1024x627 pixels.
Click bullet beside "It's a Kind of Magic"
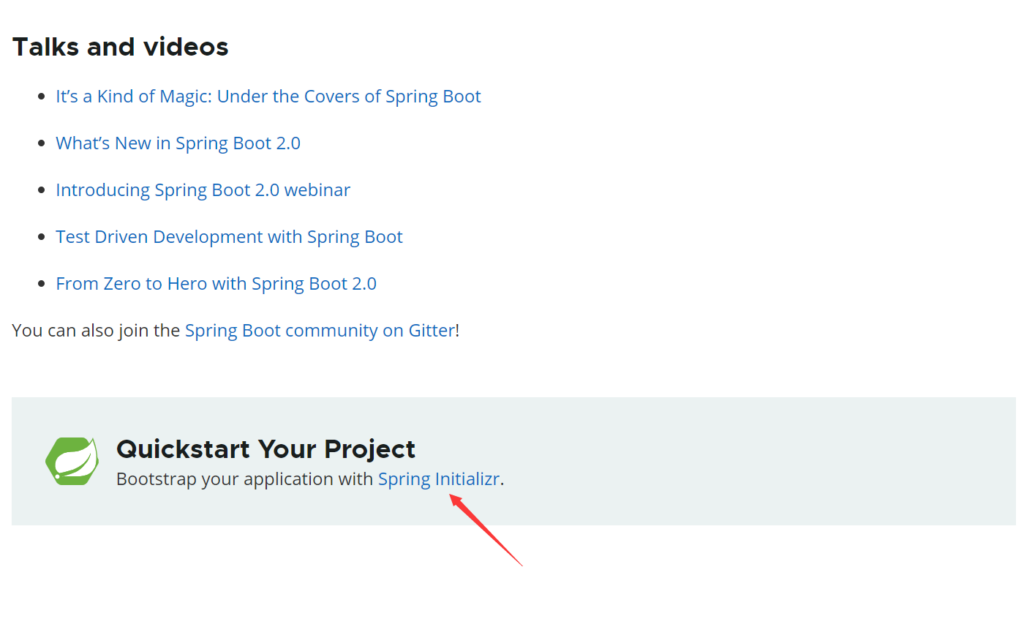coord(41,97)
